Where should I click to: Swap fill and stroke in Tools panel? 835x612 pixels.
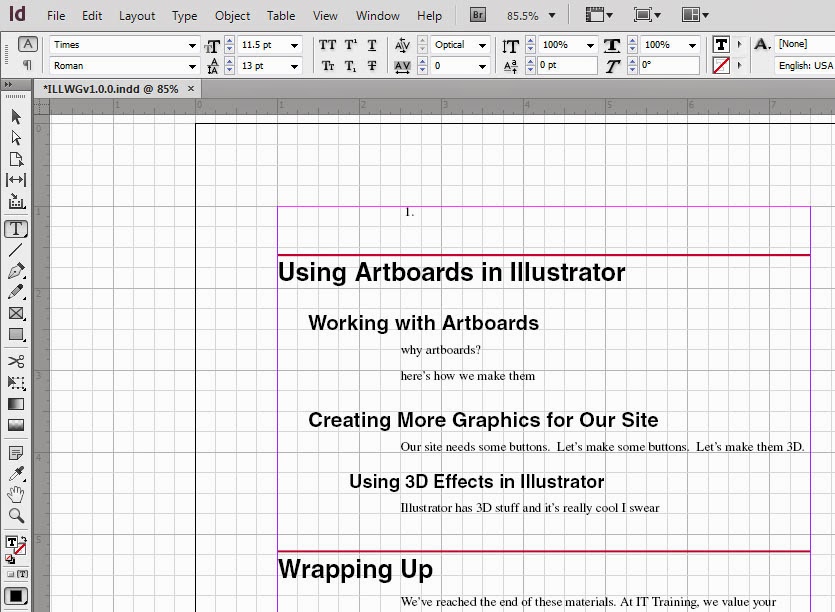(24, 540)
